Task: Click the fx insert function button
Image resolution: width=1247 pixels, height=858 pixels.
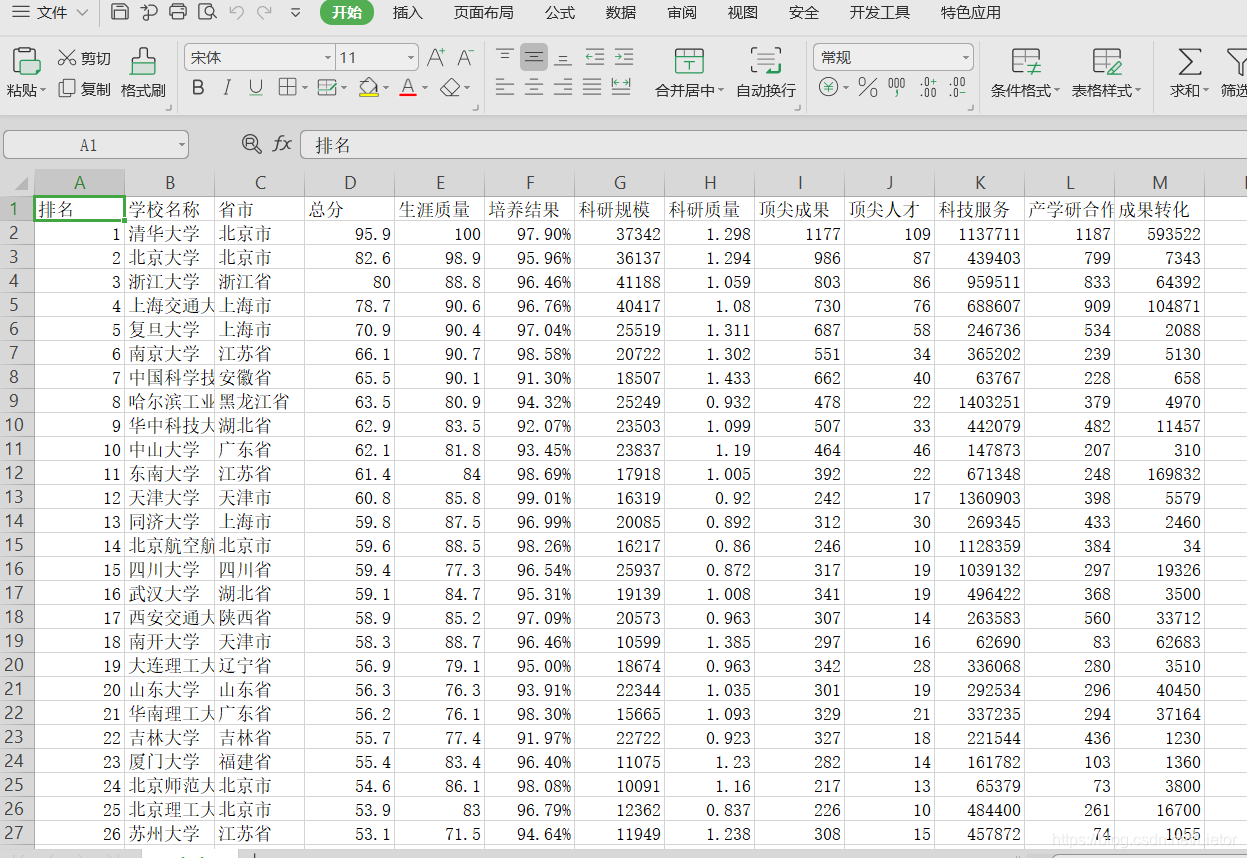Action: 283,144
